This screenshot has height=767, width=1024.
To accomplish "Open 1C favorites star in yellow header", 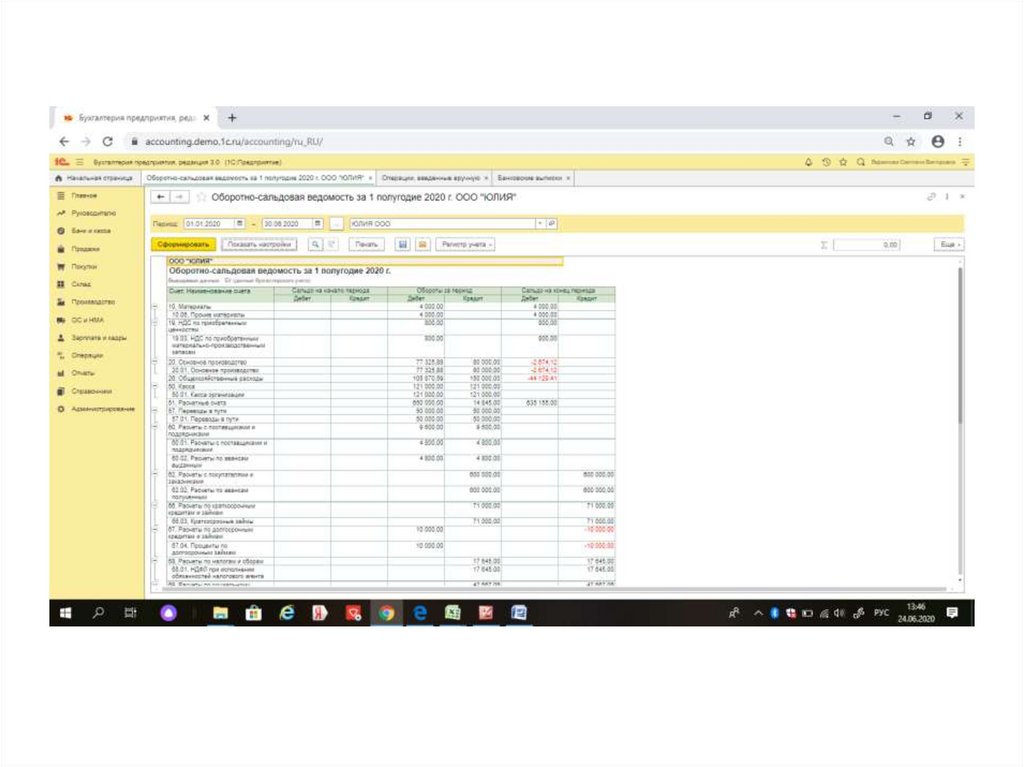I will click(x=843, y=162).
